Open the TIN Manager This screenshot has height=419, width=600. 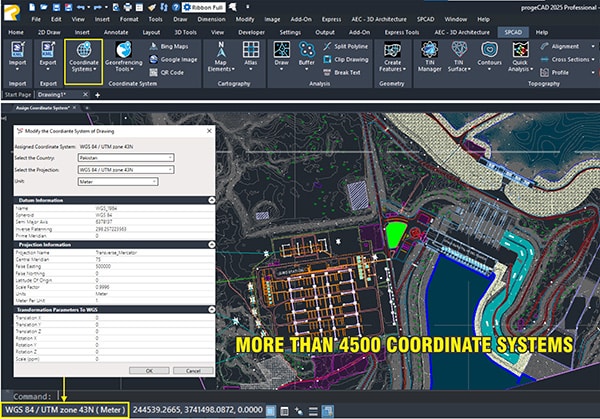click(x=429, y=57)
